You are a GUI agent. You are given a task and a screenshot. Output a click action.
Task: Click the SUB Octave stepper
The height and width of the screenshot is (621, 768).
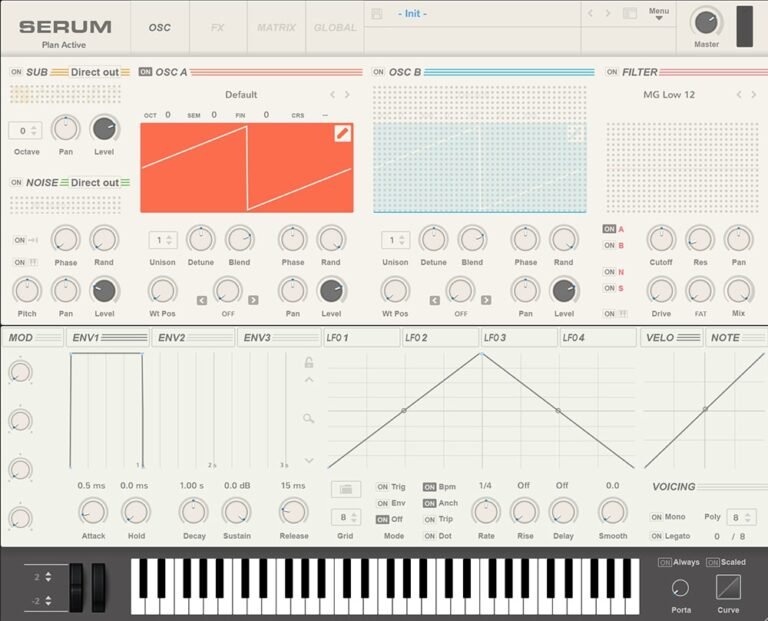point(25,131)
